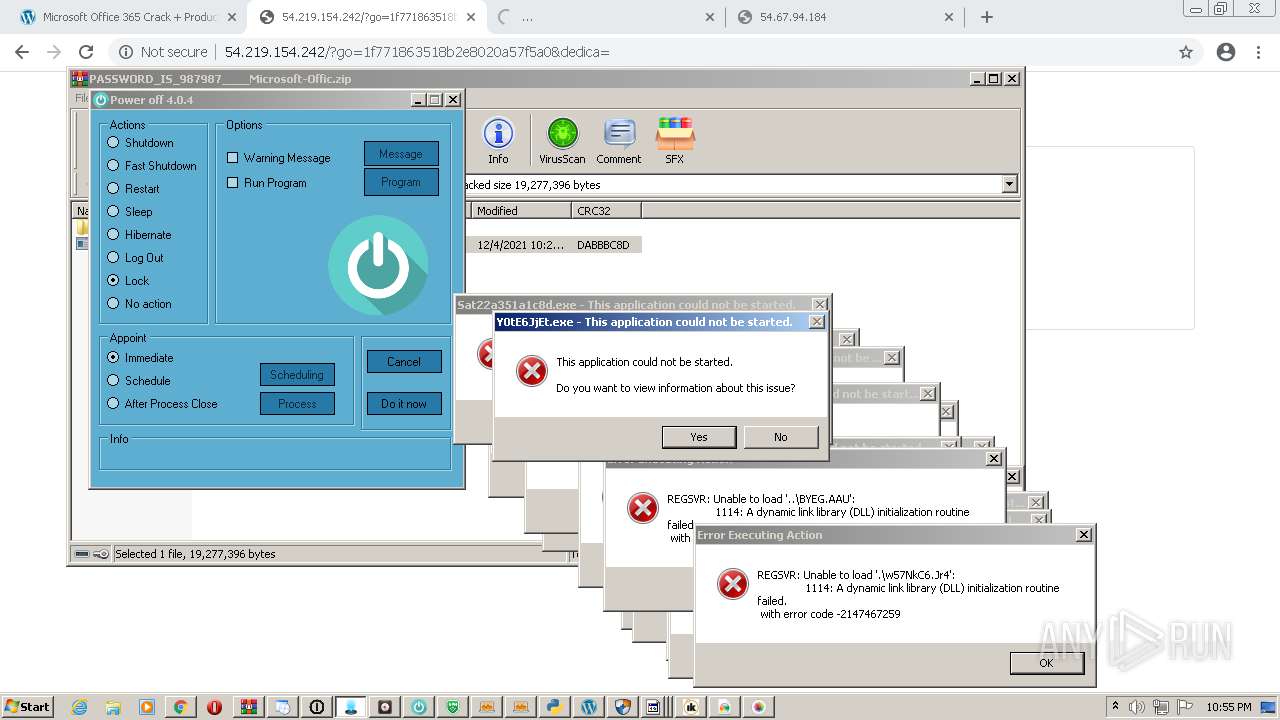1280x720 pixels.
Task: Enable the Run Program checkbox
Action: pos(267,183)
